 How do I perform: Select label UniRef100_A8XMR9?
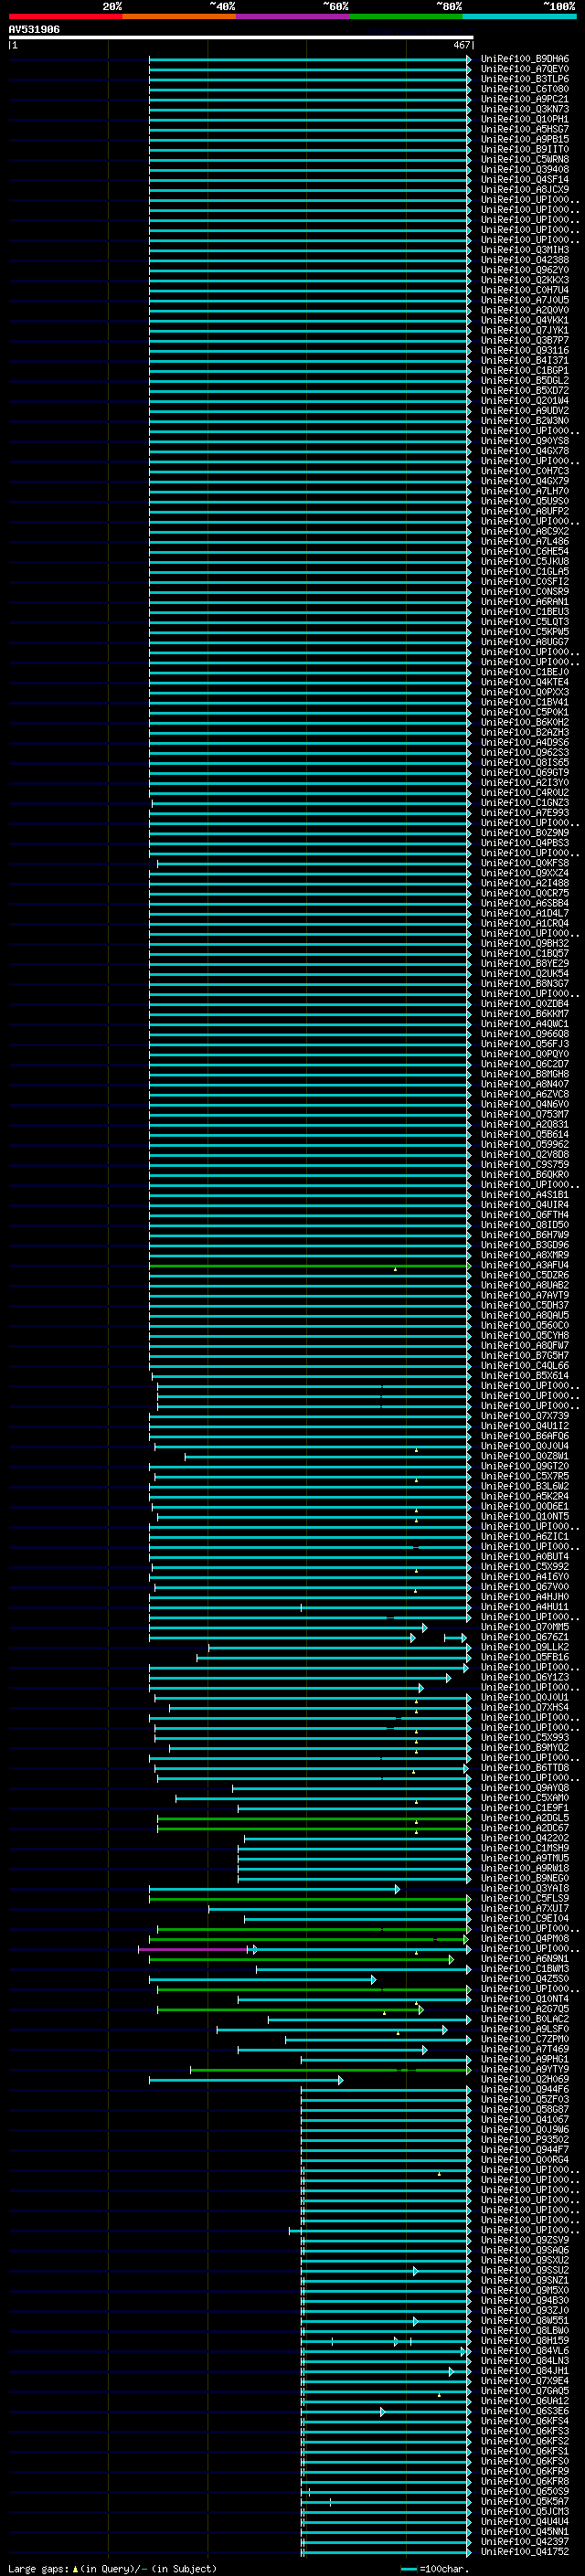coord(524,1255)
